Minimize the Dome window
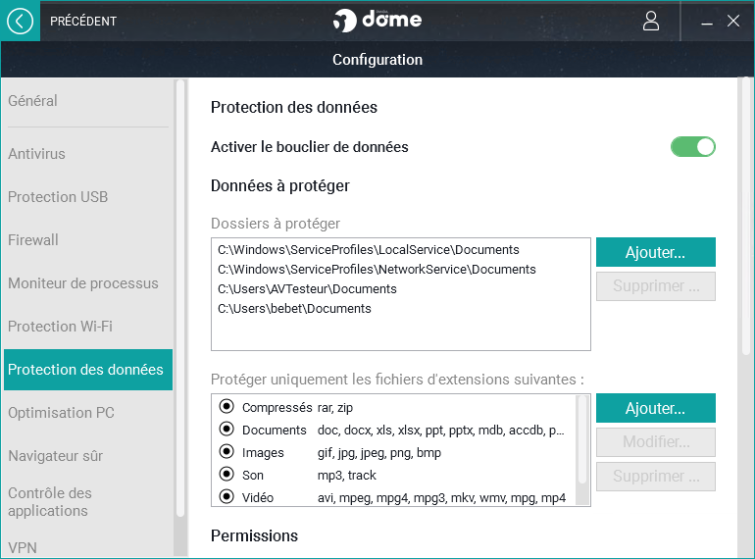 tap(707, 21)
